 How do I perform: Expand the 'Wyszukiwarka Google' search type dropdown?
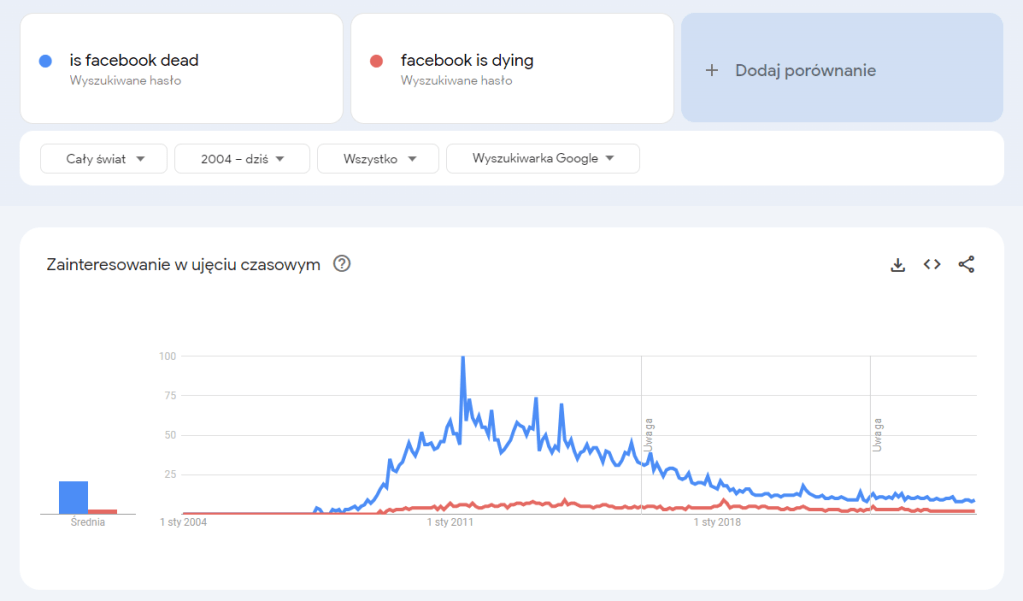click(542, 159)
